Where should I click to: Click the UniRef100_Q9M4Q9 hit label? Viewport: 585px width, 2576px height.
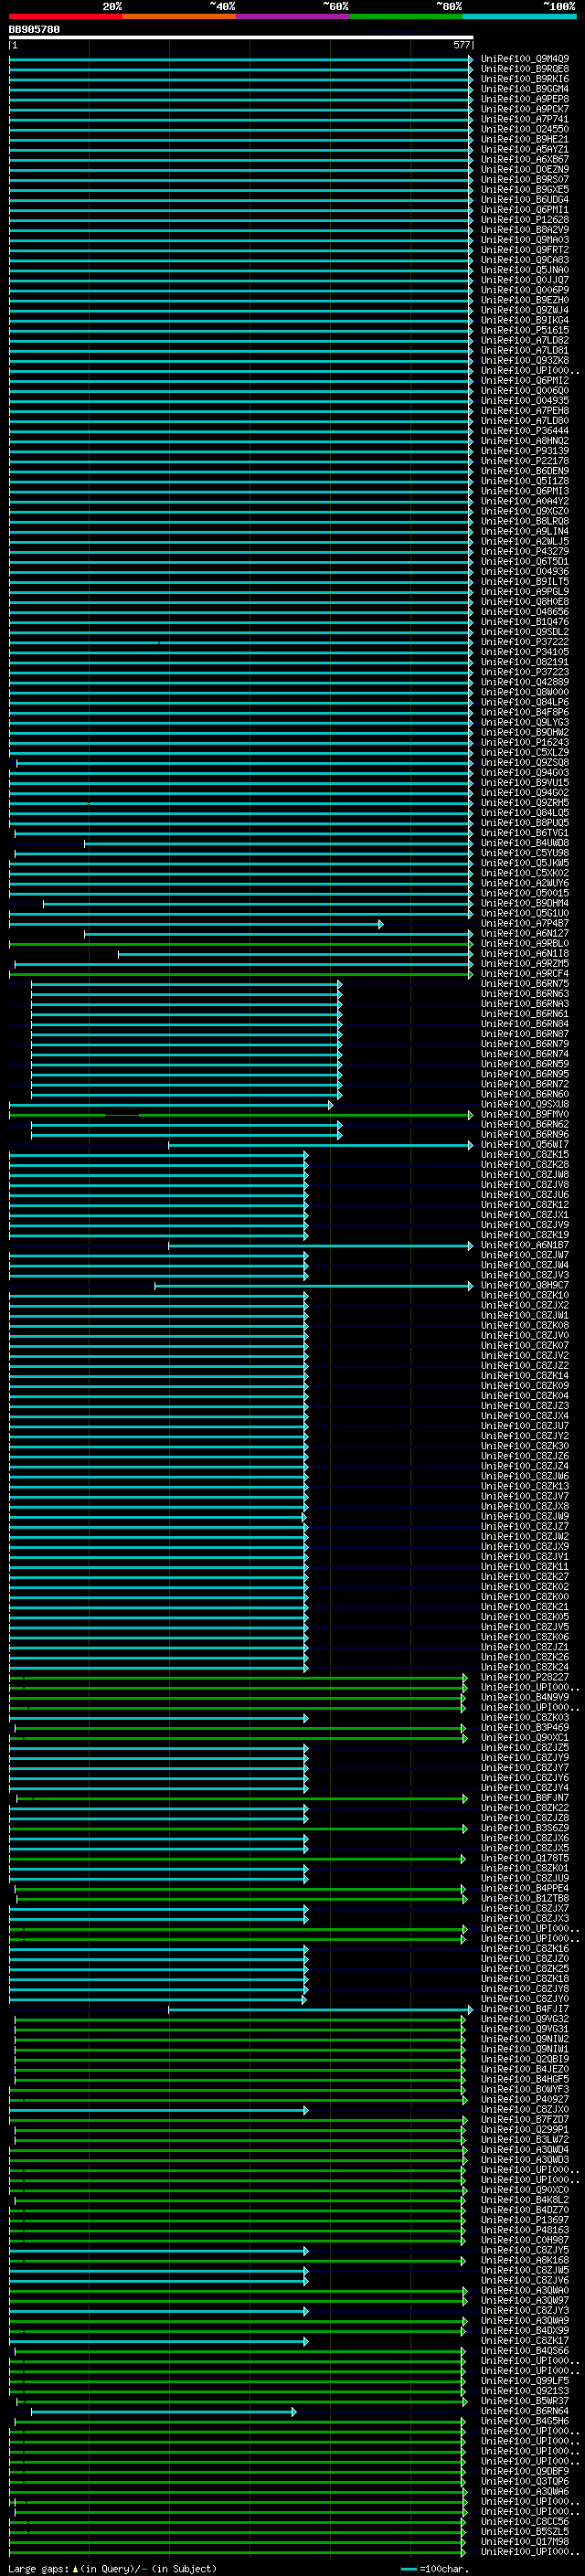point(525,59)
